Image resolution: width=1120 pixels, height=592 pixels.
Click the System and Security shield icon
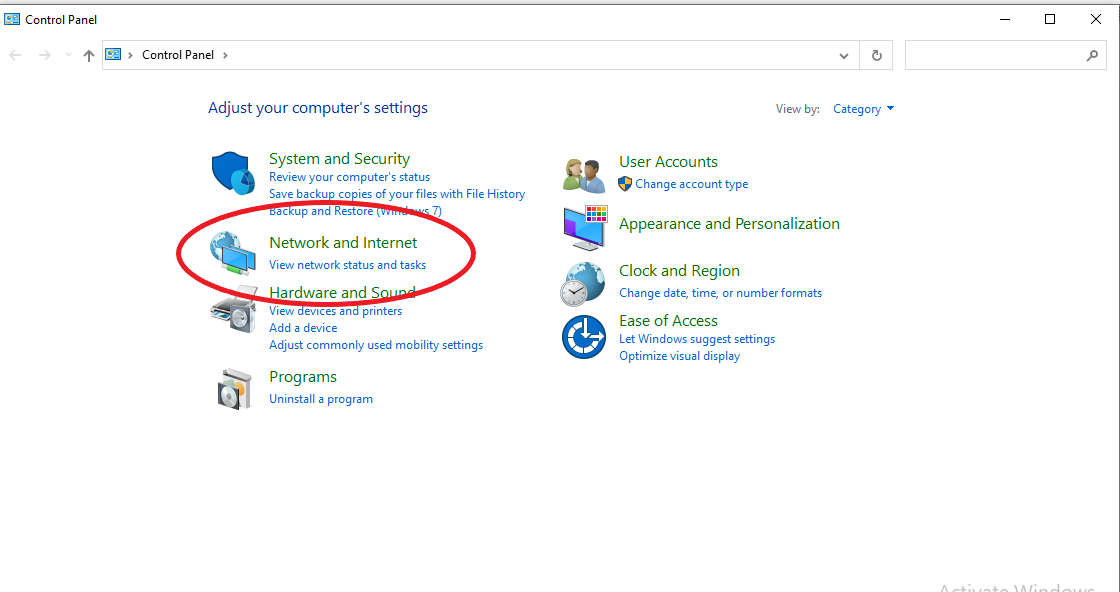pyautogui.click(x=234, y=172)
